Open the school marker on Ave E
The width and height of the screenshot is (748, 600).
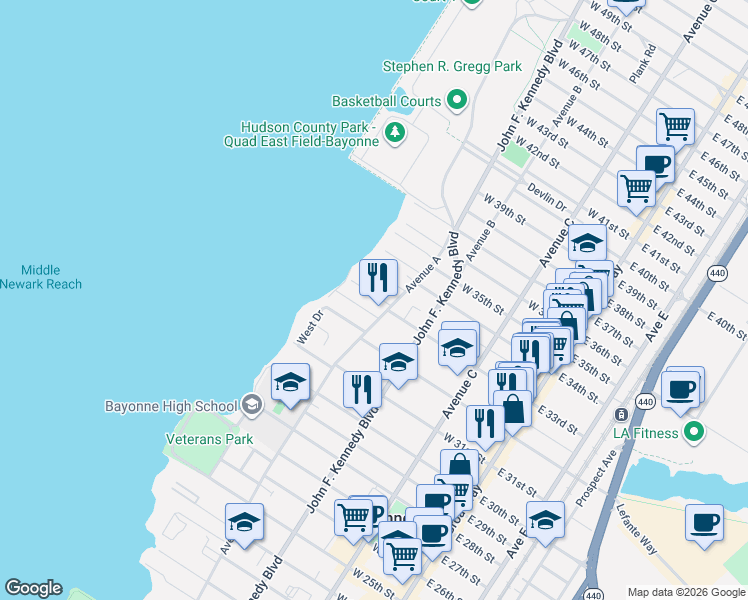[545, 520]
